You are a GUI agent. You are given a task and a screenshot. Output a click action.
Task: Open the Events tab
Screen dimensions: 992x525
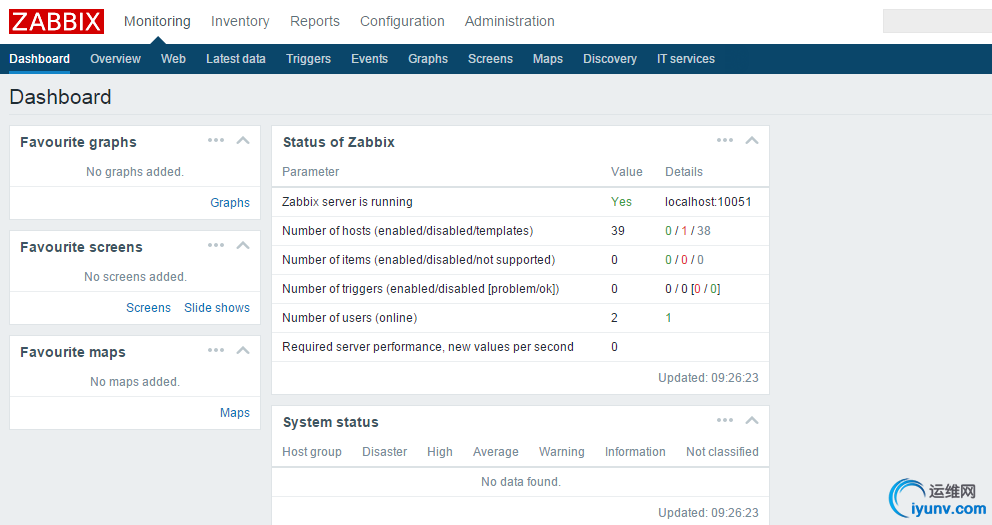tap(369, 59)
